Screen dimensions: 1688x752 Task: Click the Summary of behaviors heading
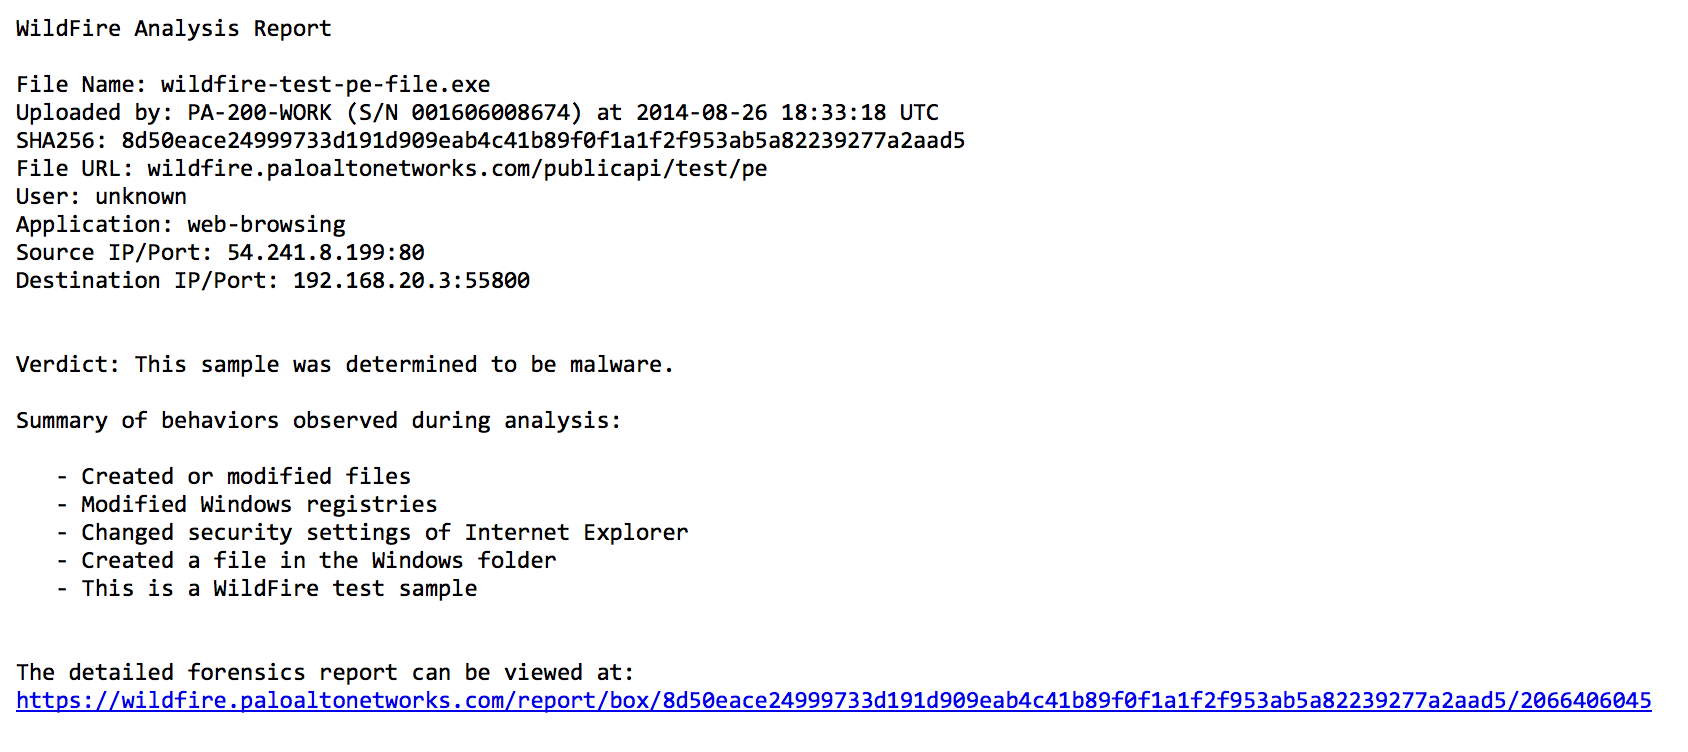[318, 421]
